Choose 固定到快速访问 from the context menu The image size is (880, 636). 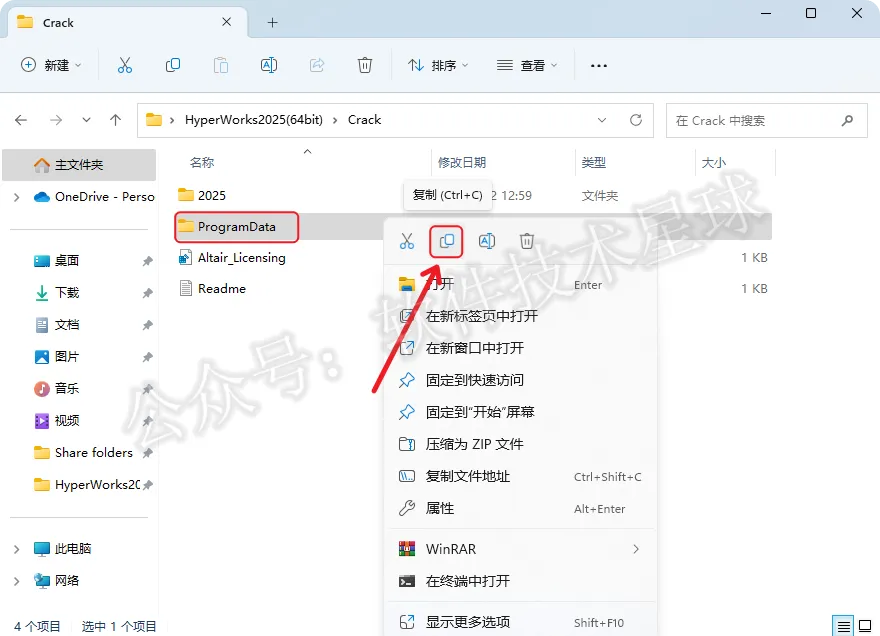521,380
